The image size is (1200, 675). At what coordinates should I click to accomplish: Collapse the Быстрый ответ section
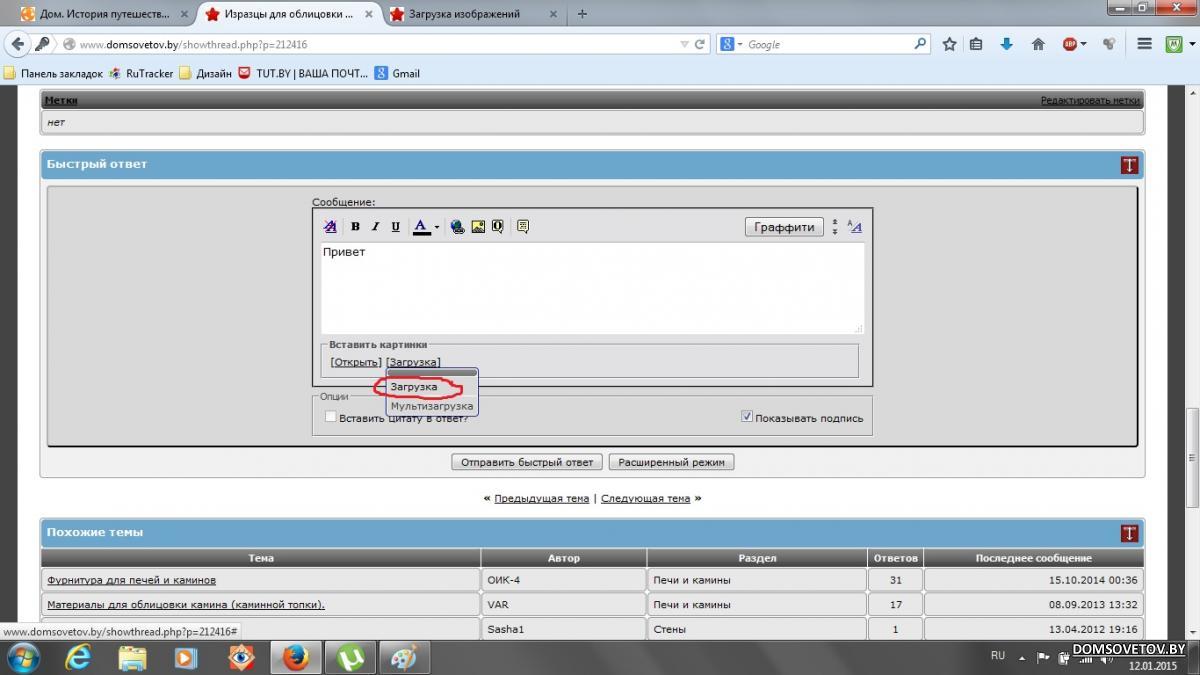pyautogui.click(x=1129, y=165)
